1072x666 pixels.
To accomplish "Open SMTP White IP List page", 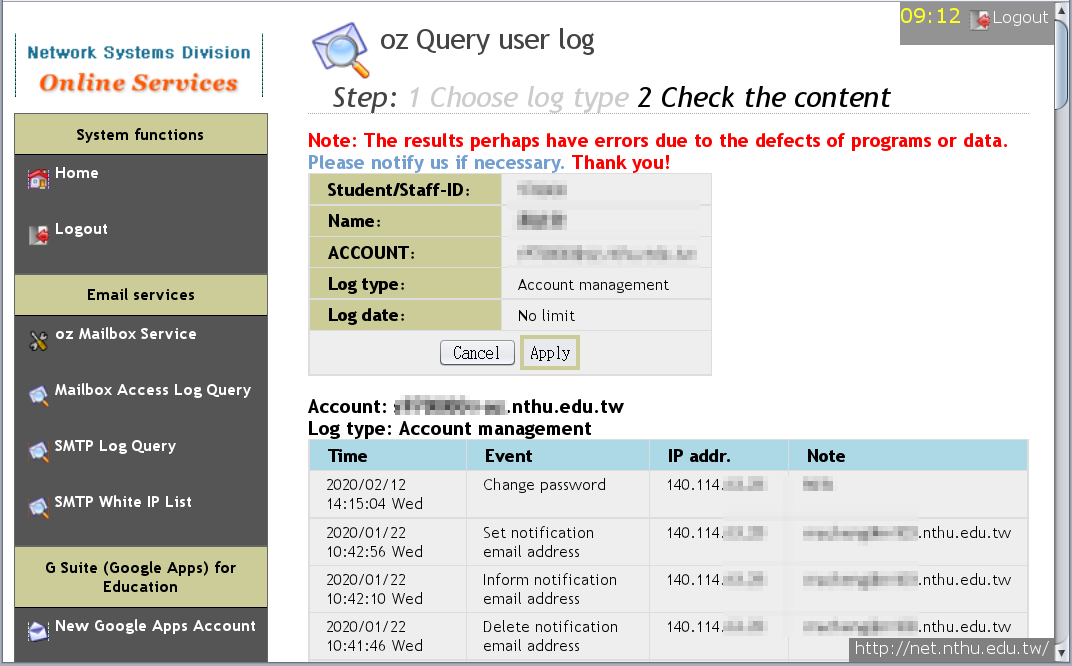I will 123,502.
